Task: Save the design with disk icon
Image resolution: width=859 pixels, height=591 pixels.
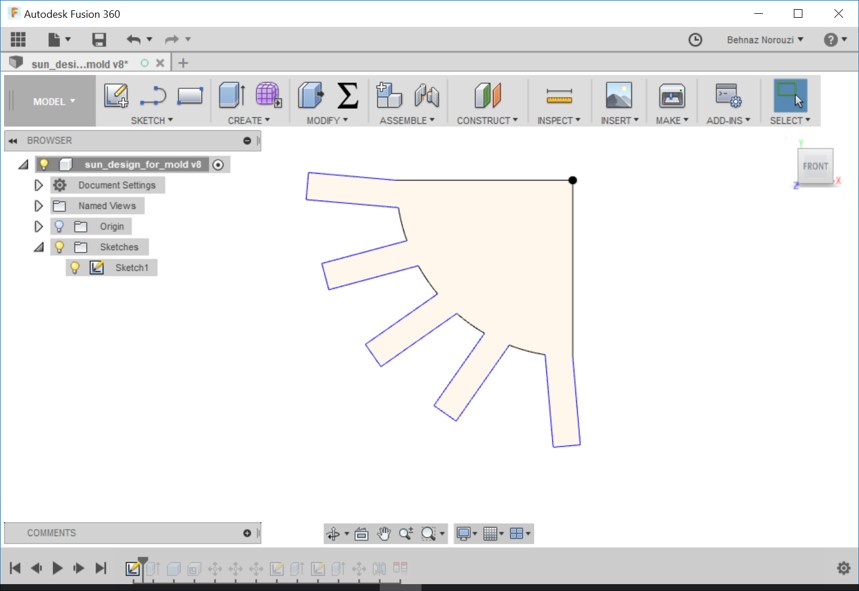Action: point(99,39)
